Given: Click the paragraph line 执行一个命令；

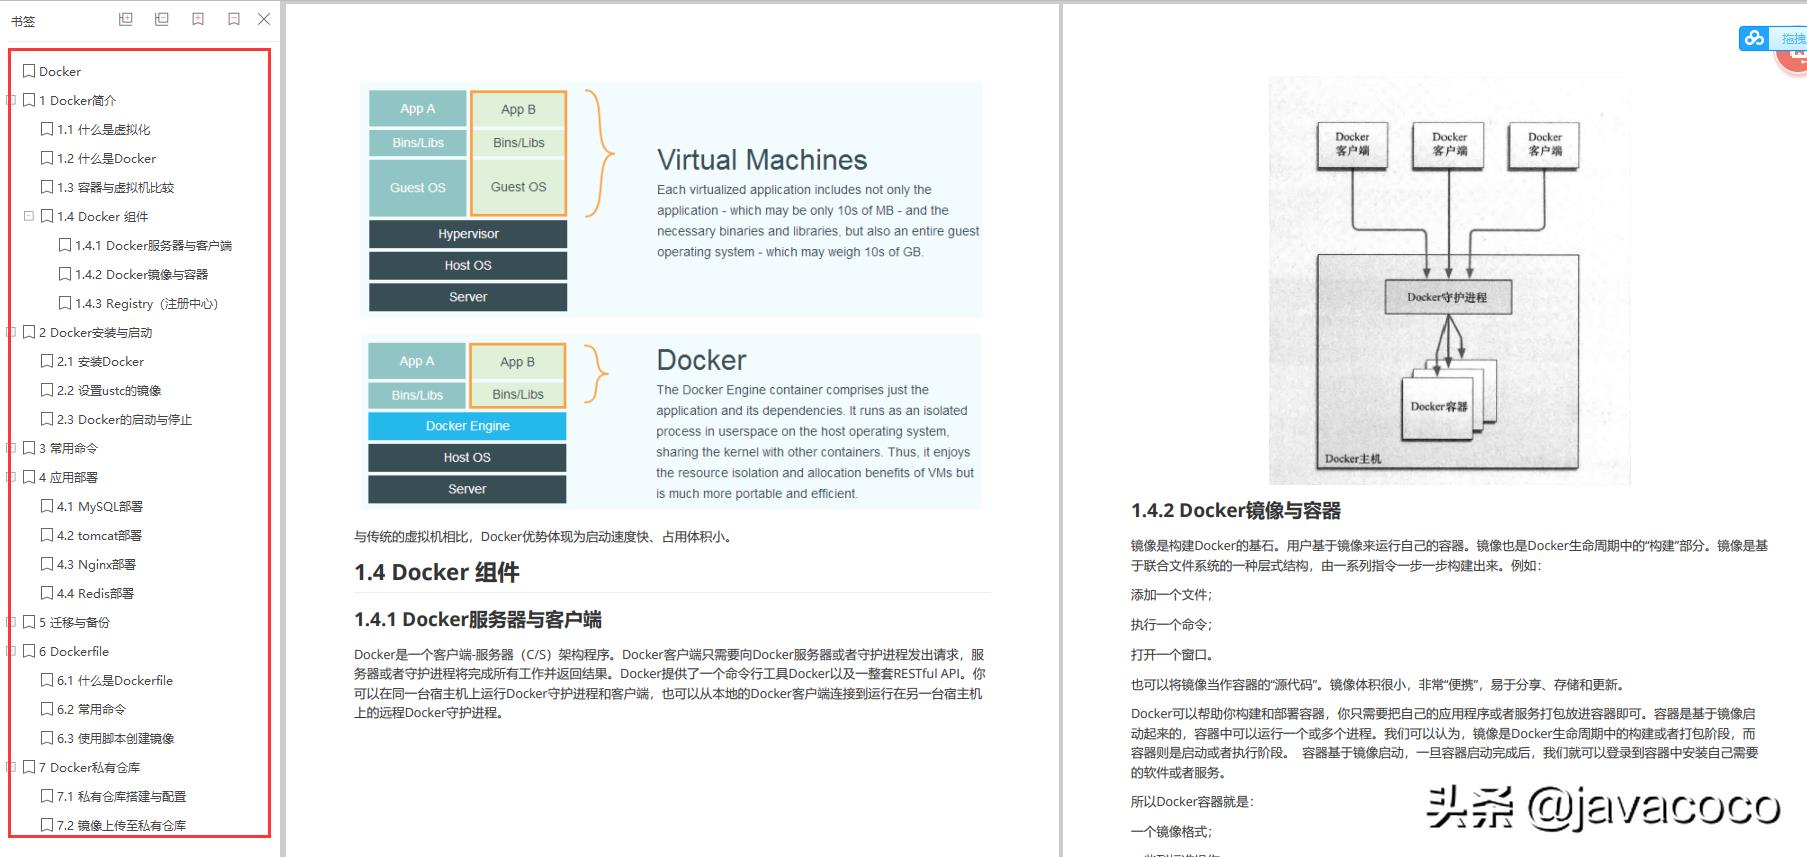Looking at the screenshot, I should pos(1171,625).
